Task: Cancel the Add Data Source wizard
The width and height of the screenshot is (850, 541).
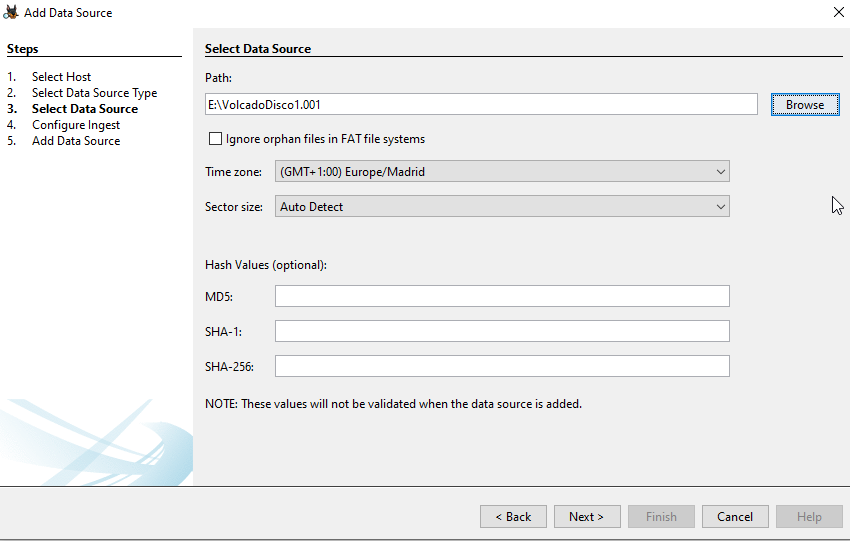Action: 735,517
